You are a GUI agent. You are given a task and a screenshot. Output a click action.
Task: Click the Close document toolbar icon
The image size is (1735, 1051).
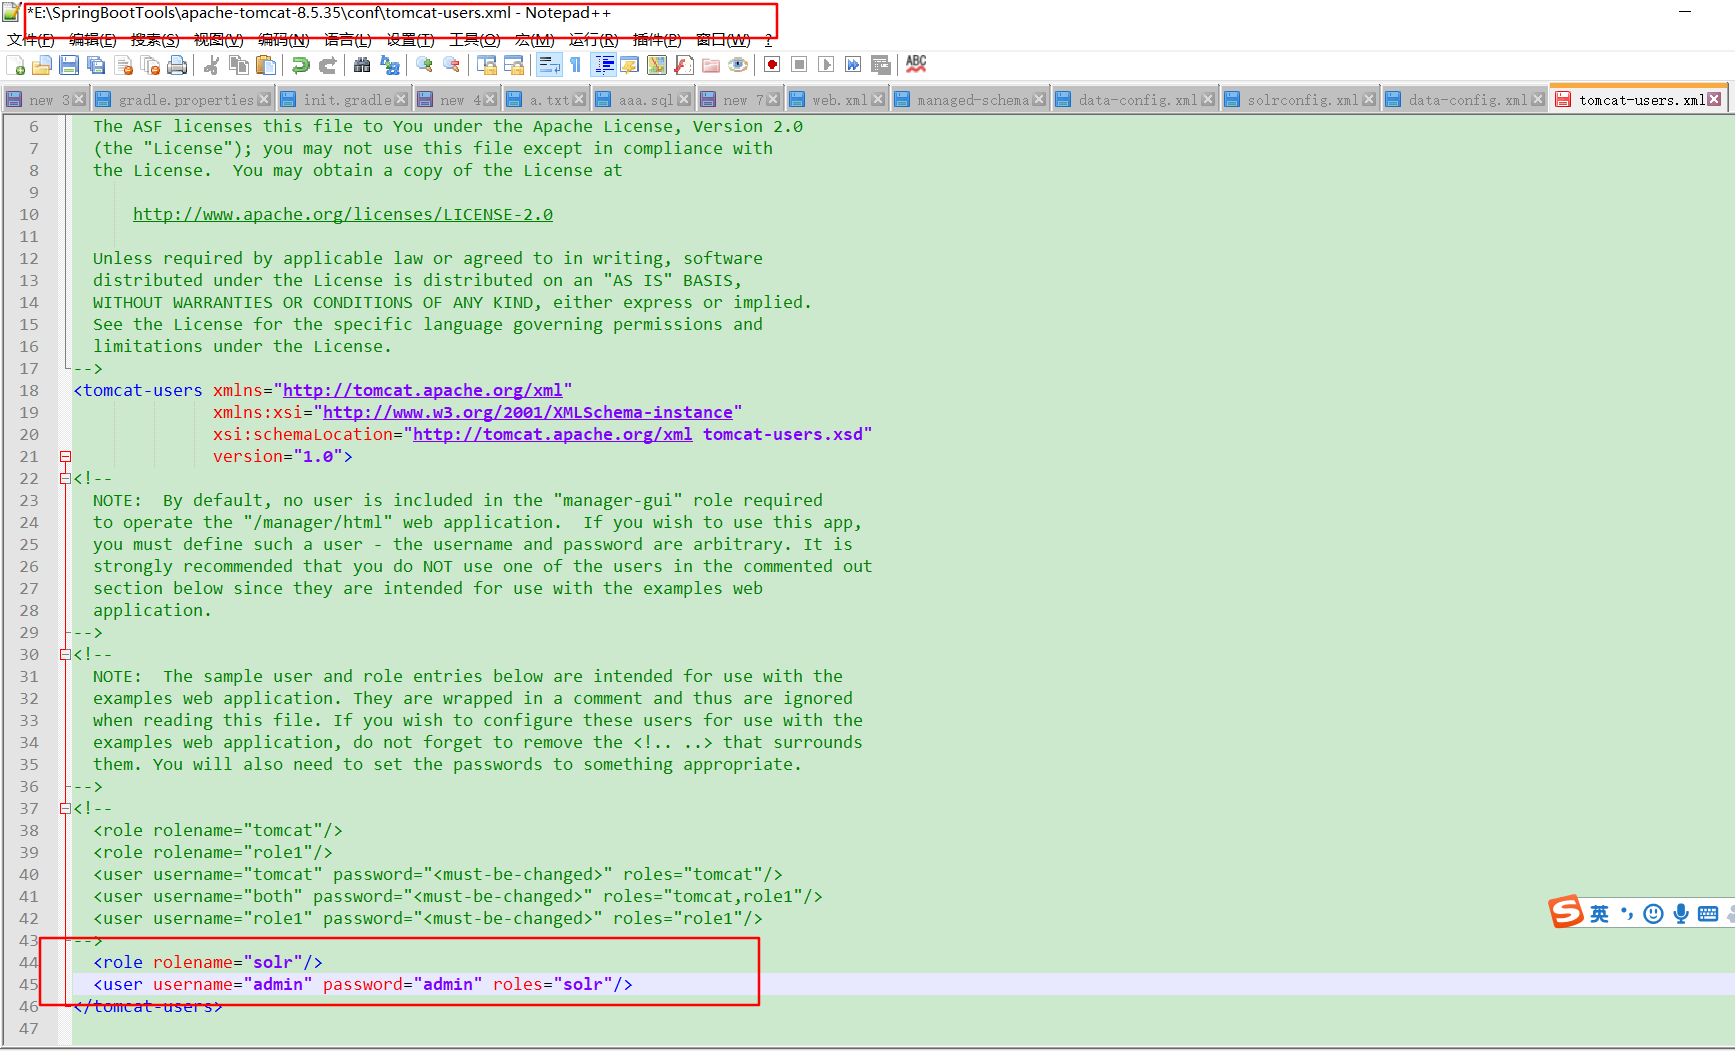pos(124,66)
